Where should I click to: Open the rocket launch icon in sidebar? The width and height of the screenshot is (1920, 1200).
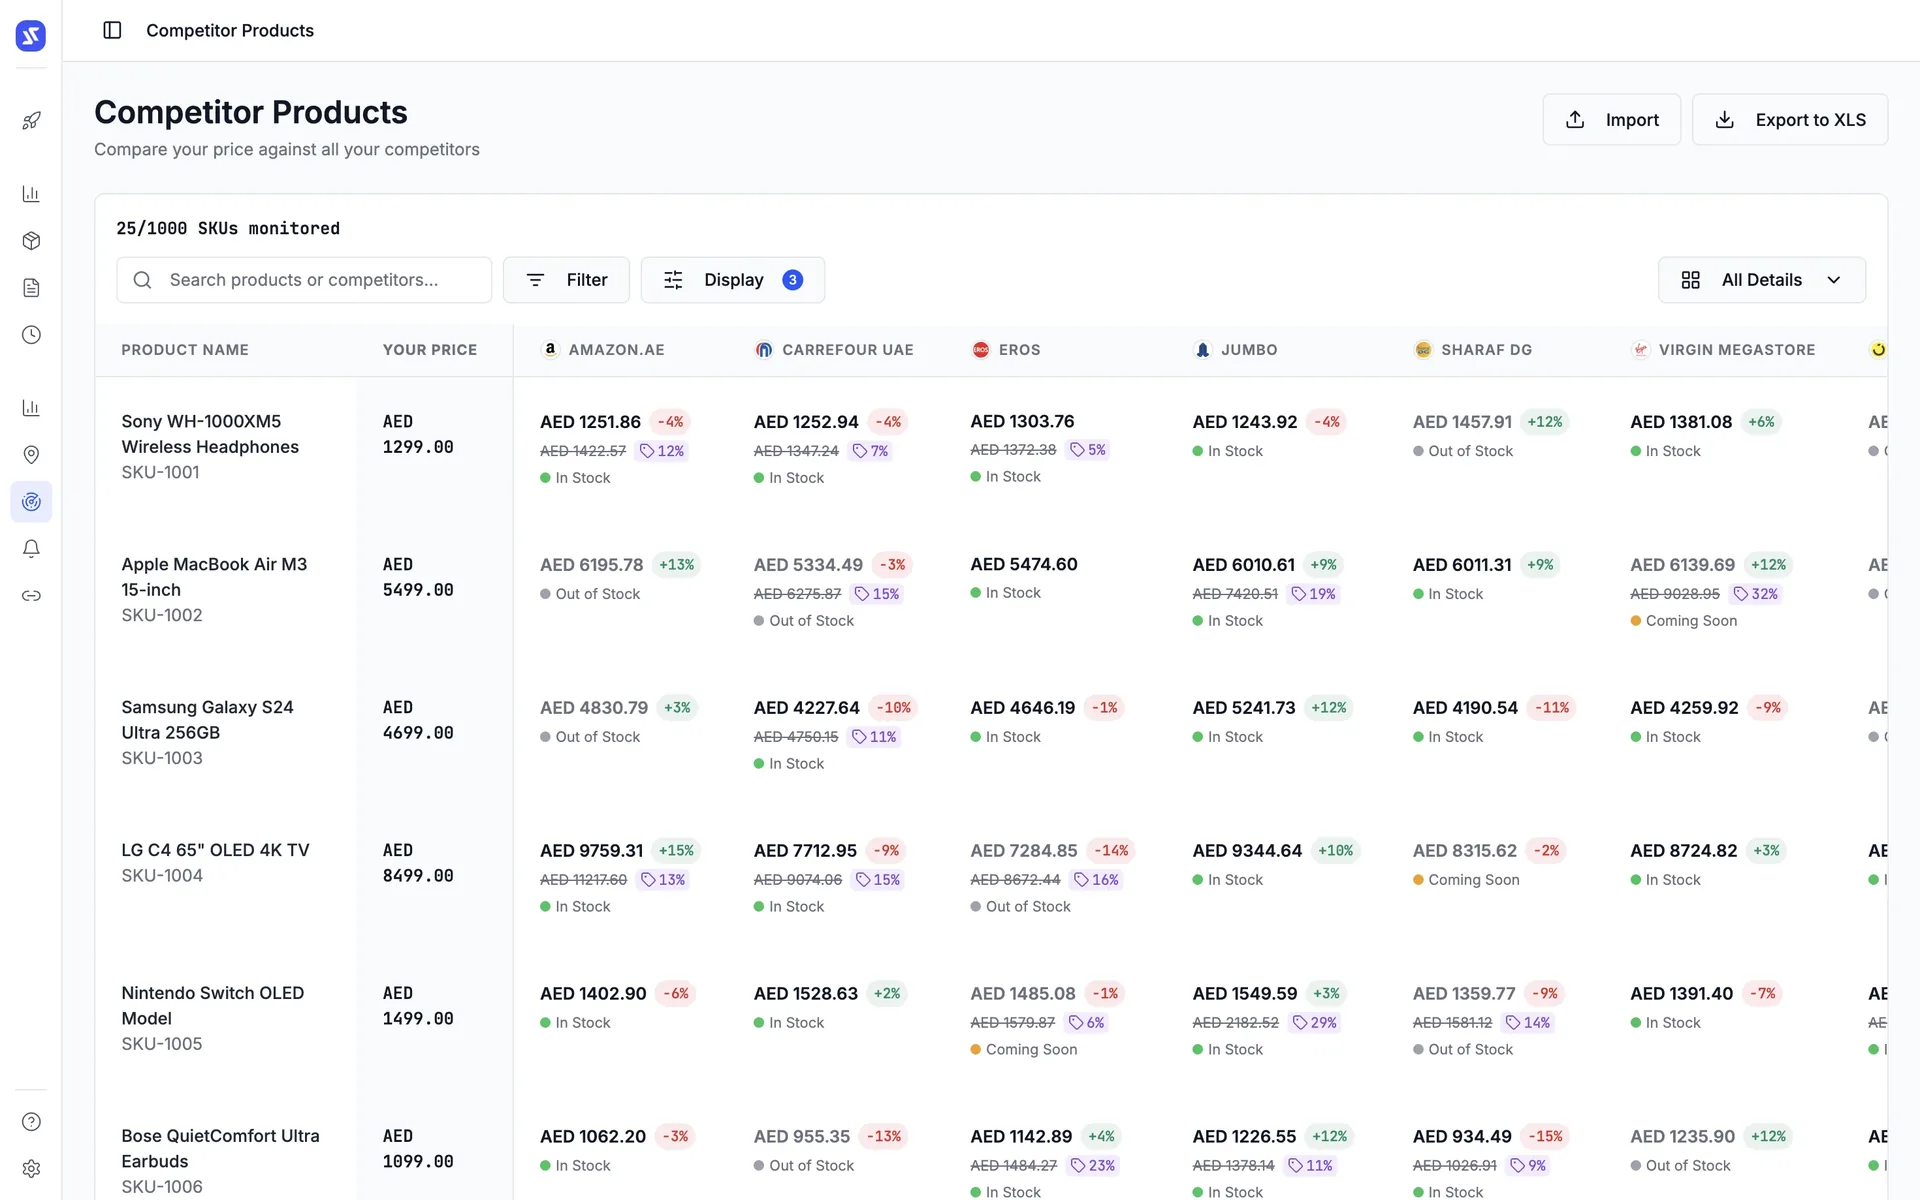tap(31, 120)
